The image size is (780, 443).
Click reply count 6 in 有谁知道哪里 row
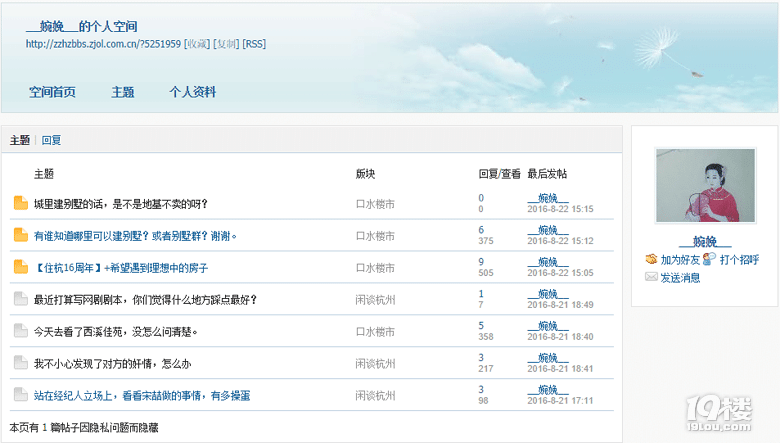click(481, 230)
